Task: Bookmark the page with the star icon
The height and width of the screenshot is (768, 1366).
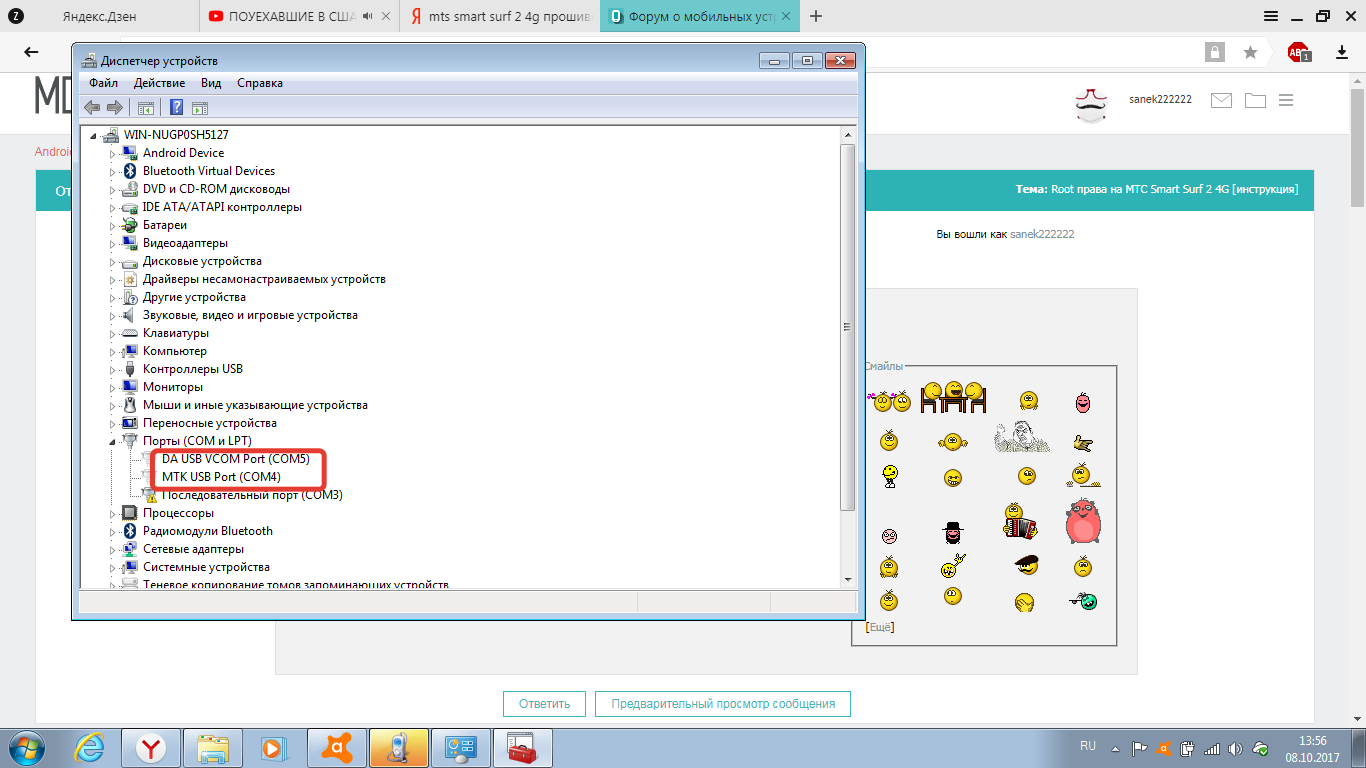Action: click(x=1250, y=52)
